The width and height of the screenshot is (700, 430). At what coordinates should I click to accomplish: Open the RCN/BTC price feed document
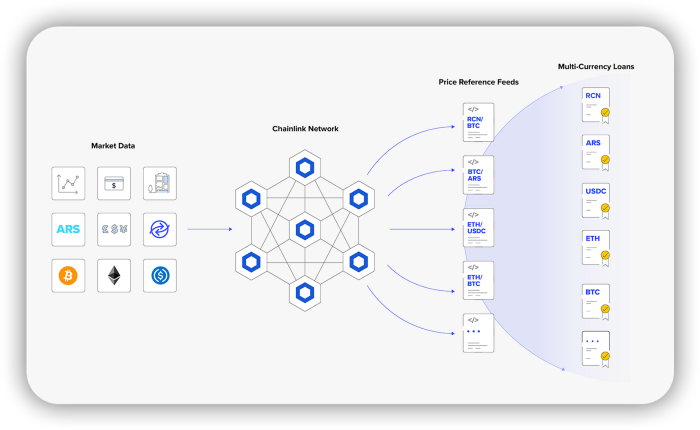[x=479, y=122]
